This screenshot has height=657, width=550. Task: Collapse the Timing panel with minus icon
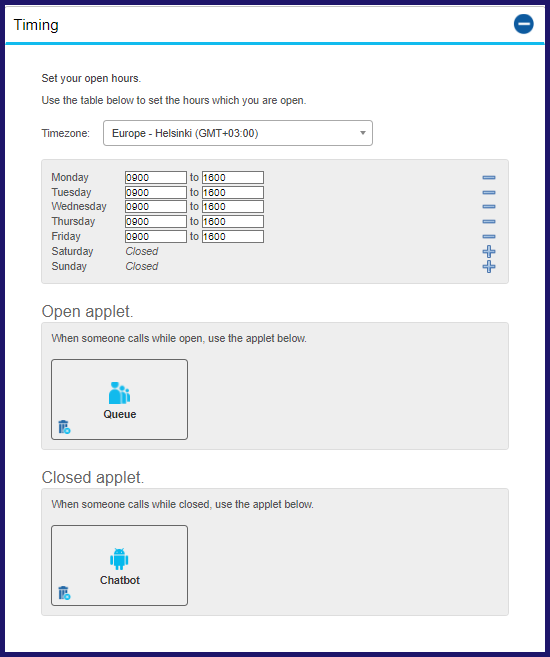(x=524, y=24)
